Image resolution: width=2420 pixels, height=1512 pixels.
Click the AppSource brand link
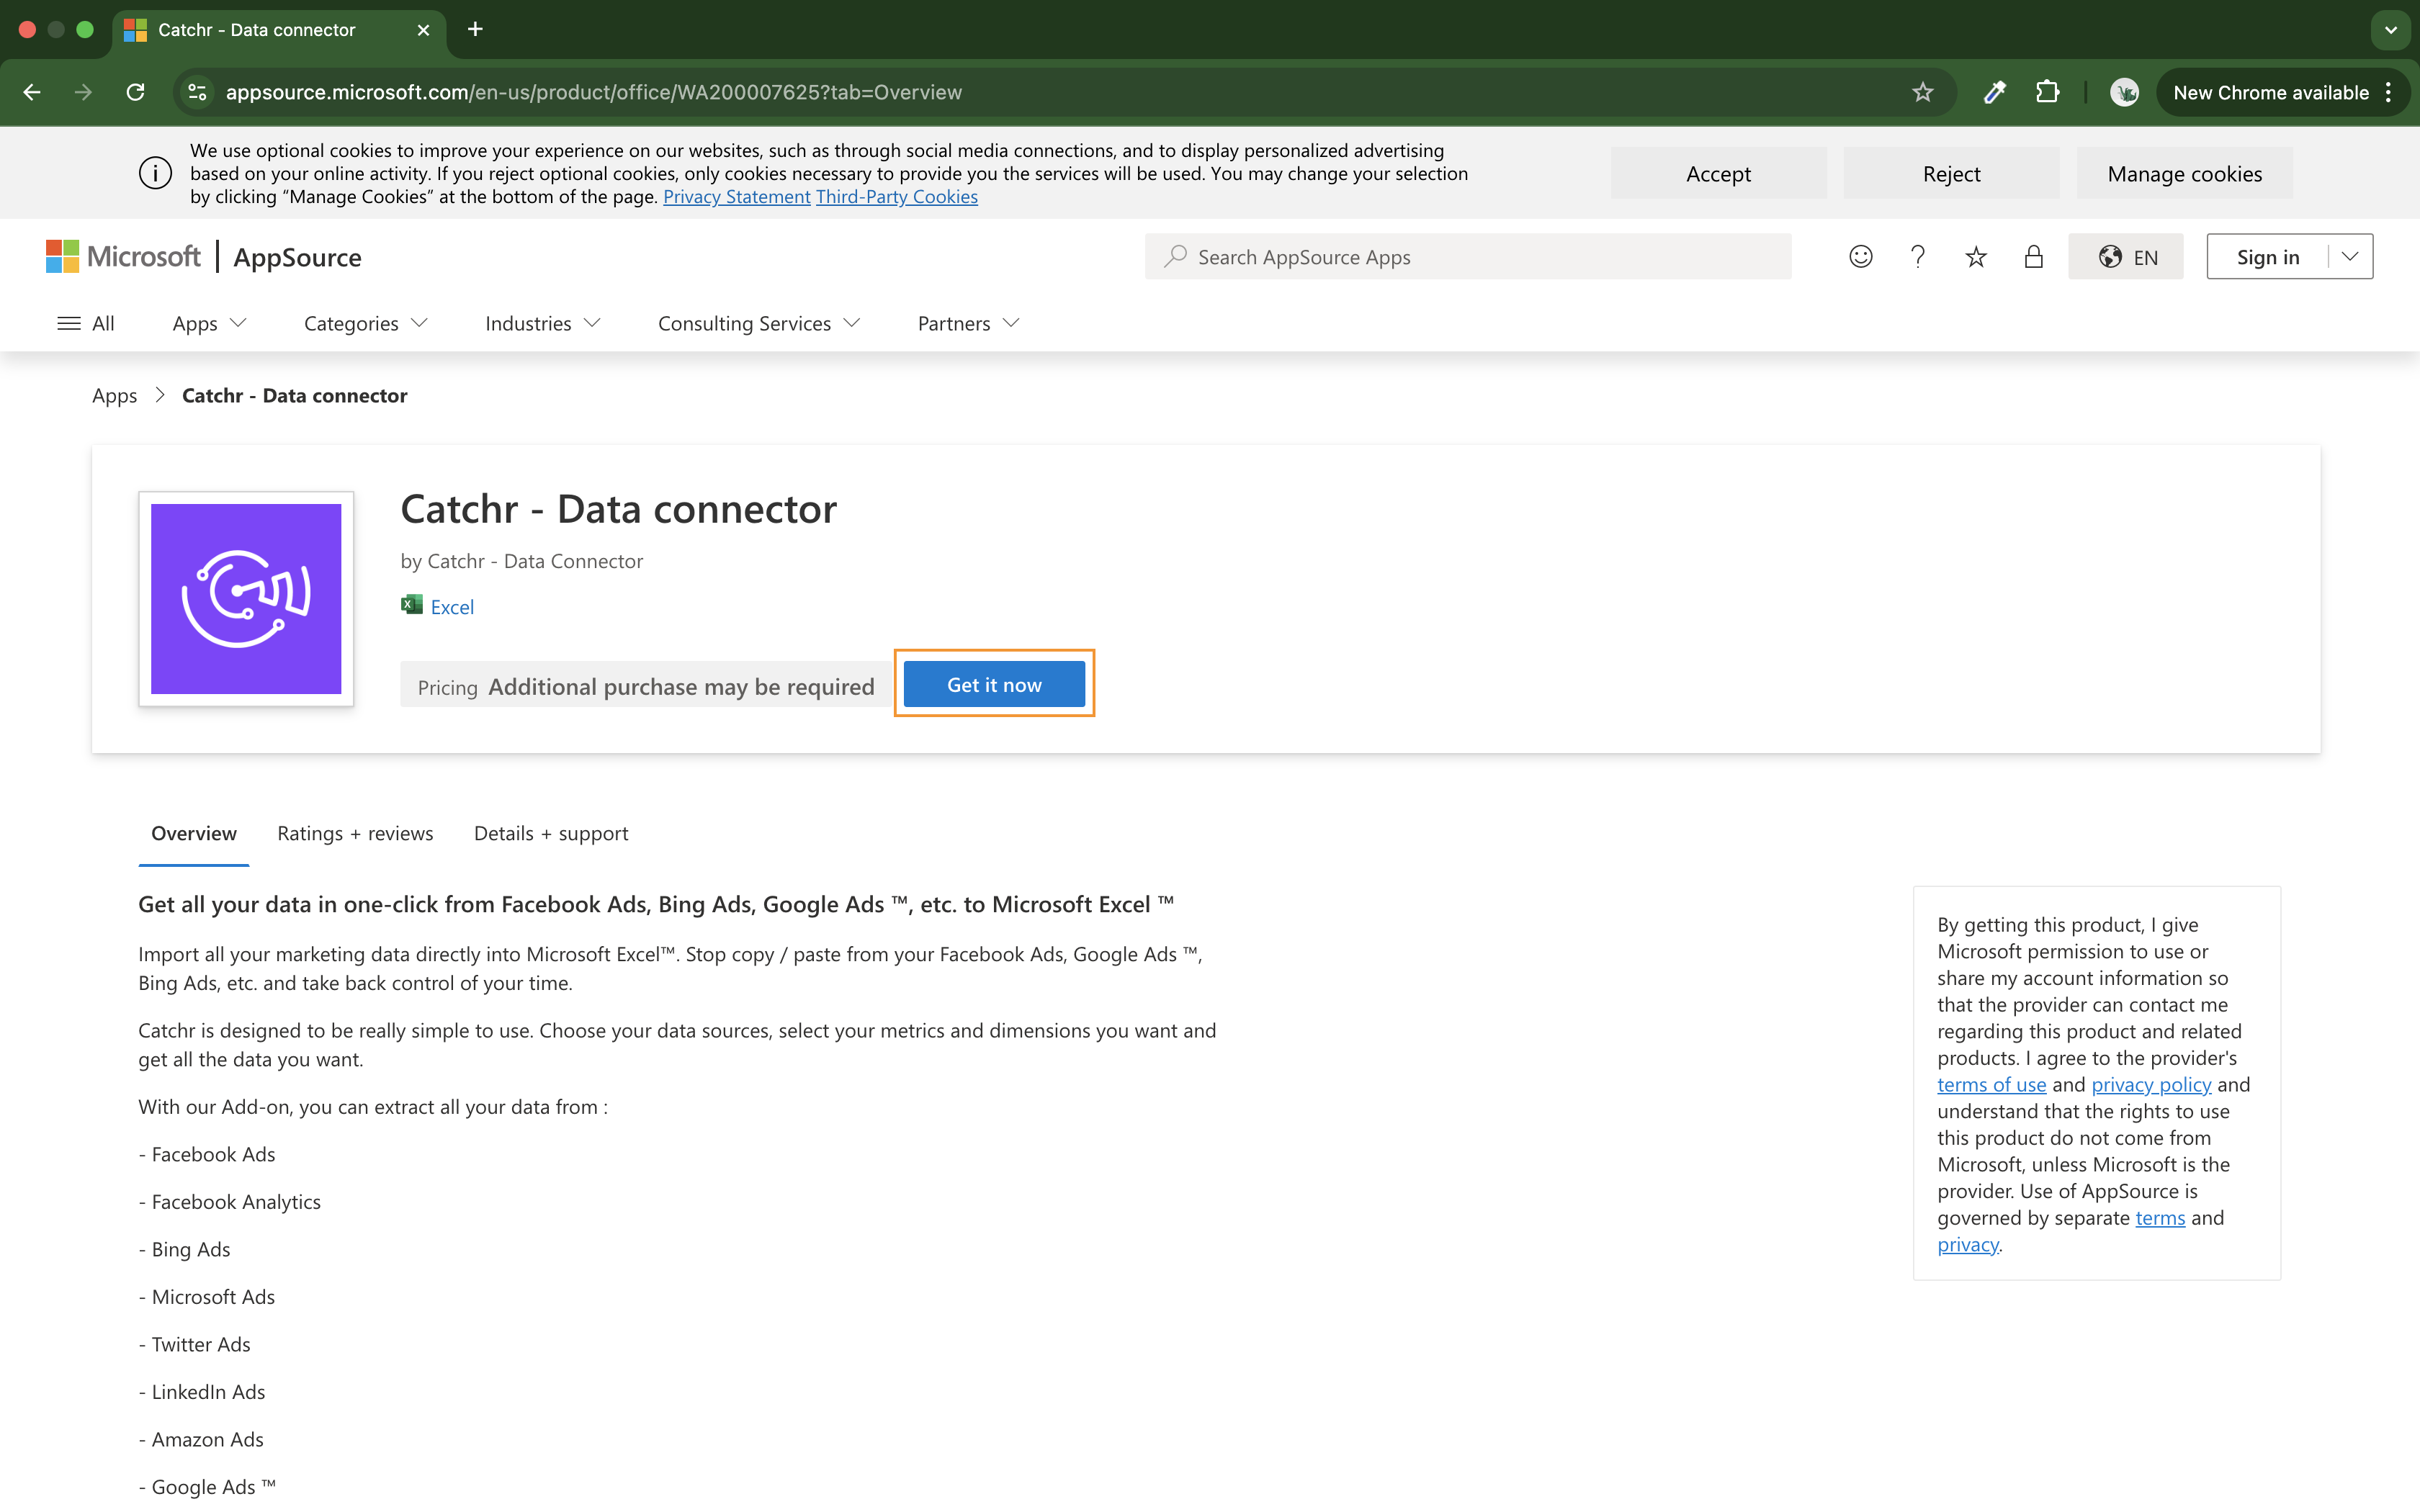coord(297,257)
